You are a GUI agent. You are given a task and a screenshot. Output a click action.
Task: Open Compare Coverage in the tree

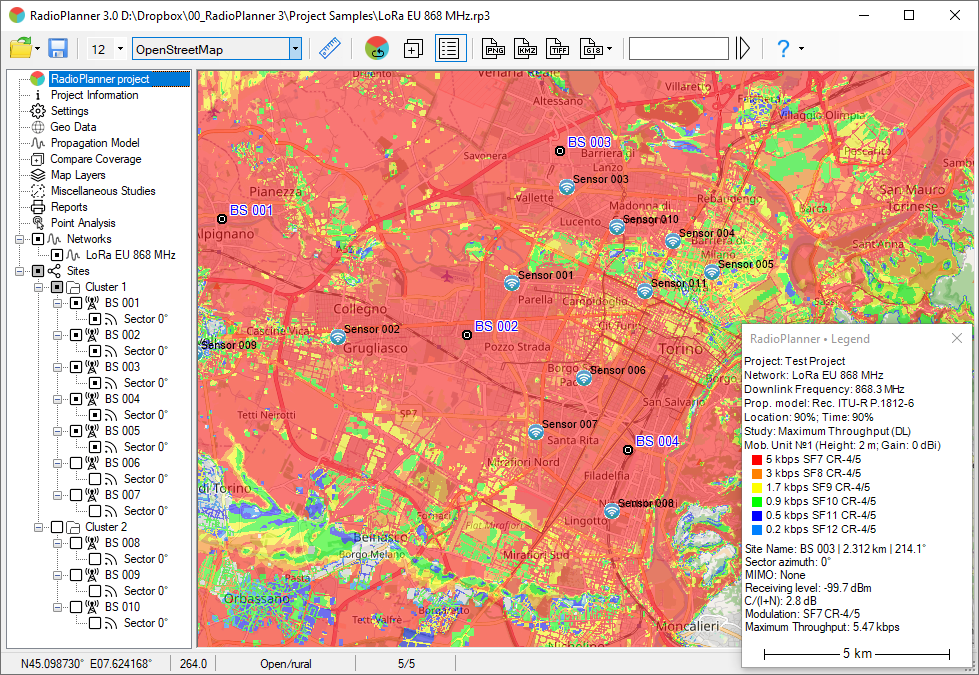(x=96, y=159)
